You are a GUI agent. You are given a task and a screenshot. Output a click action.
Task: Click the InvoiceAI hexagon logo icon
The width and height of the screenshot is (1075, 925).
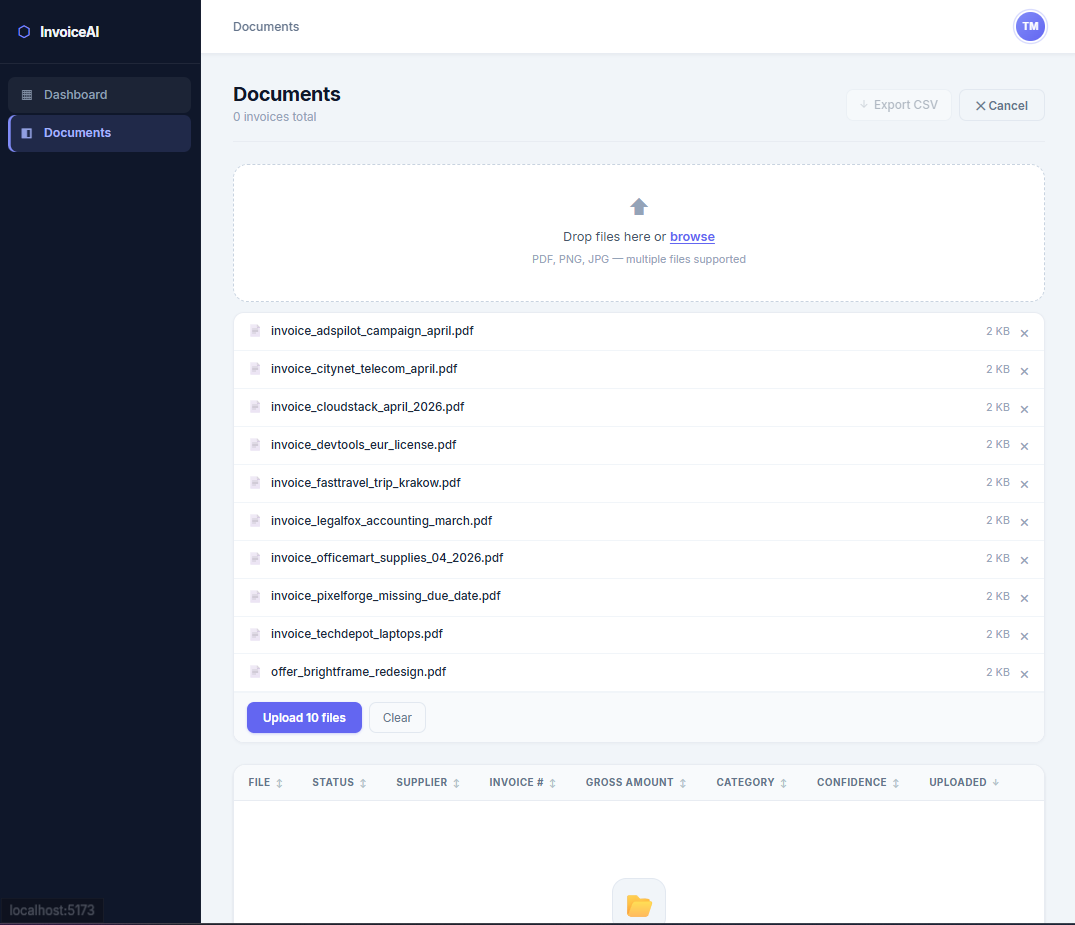pos(24,32)
